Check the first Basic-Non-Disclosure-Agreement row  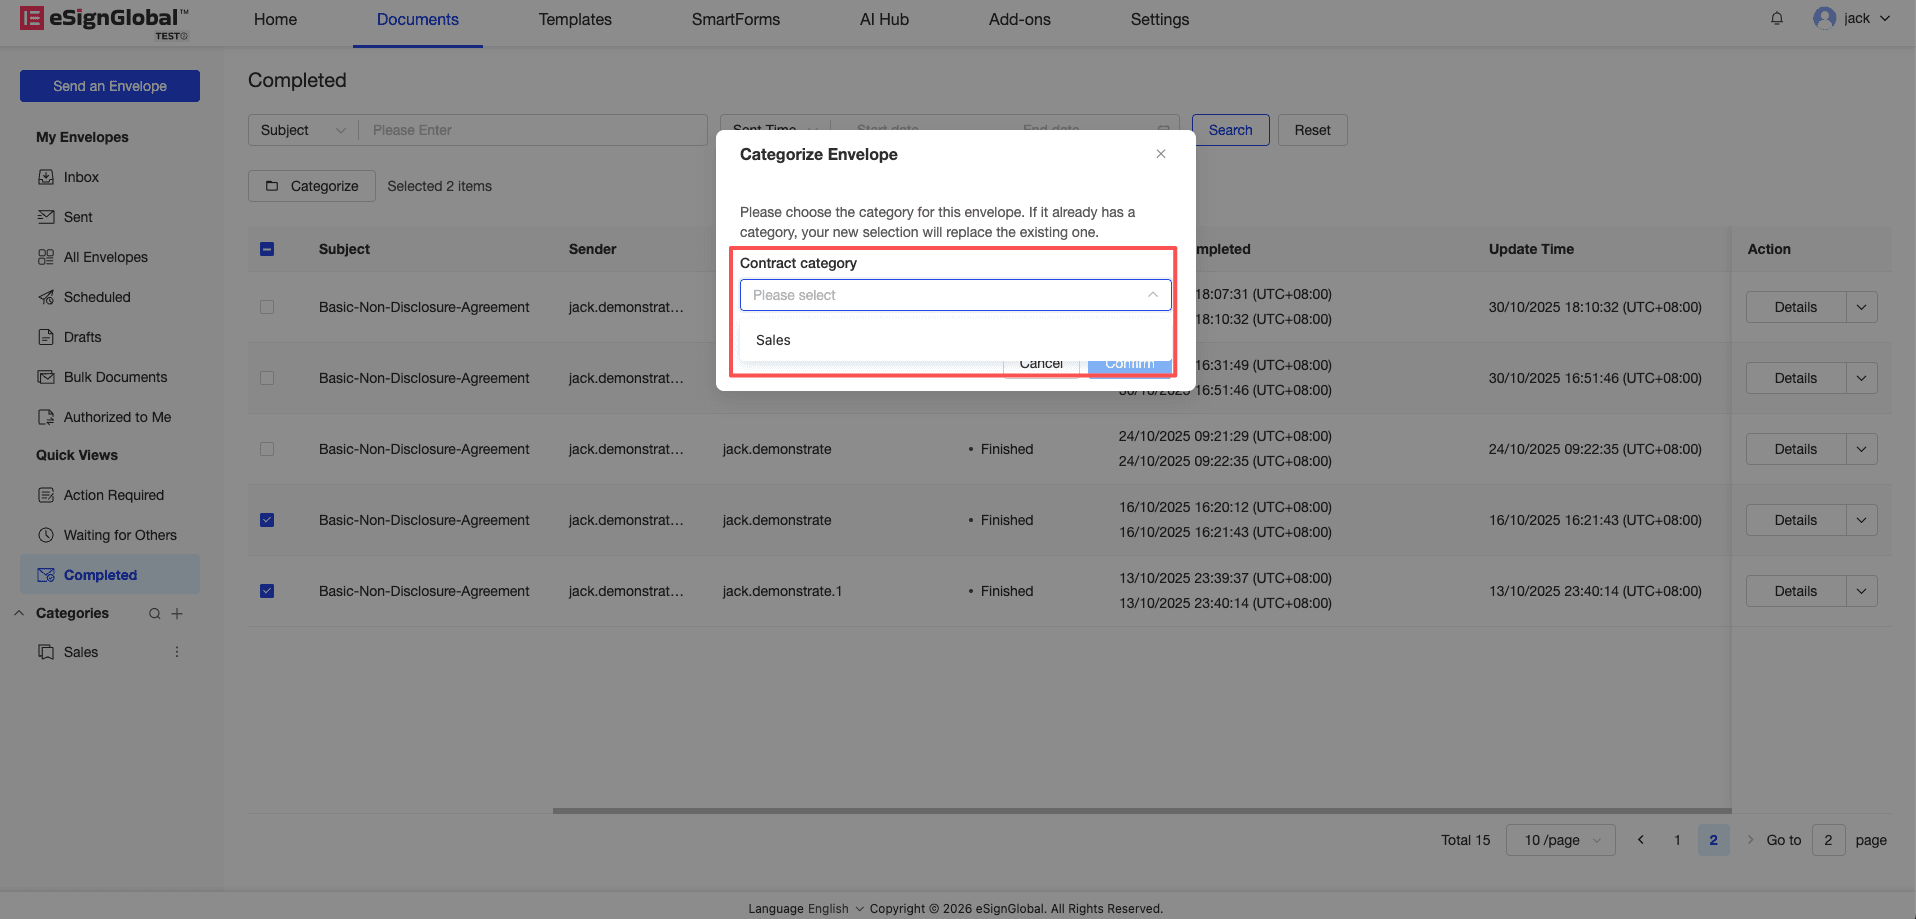point(267,307)
